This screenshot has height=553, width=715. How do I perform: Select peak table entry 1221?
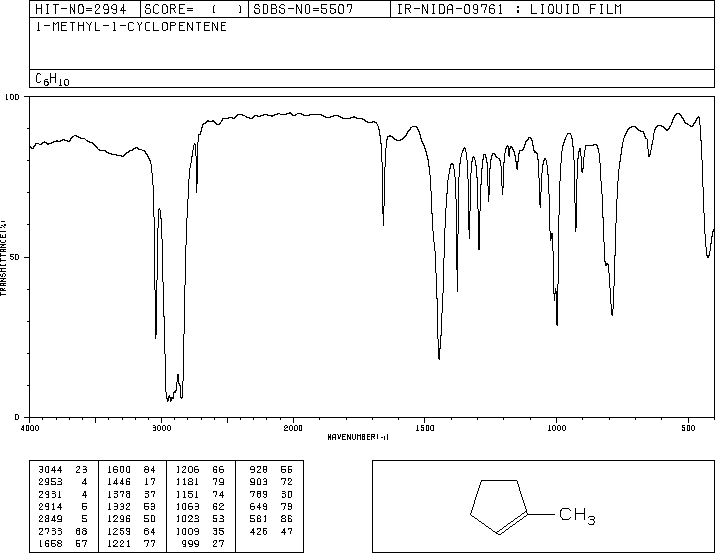[131, 543]
